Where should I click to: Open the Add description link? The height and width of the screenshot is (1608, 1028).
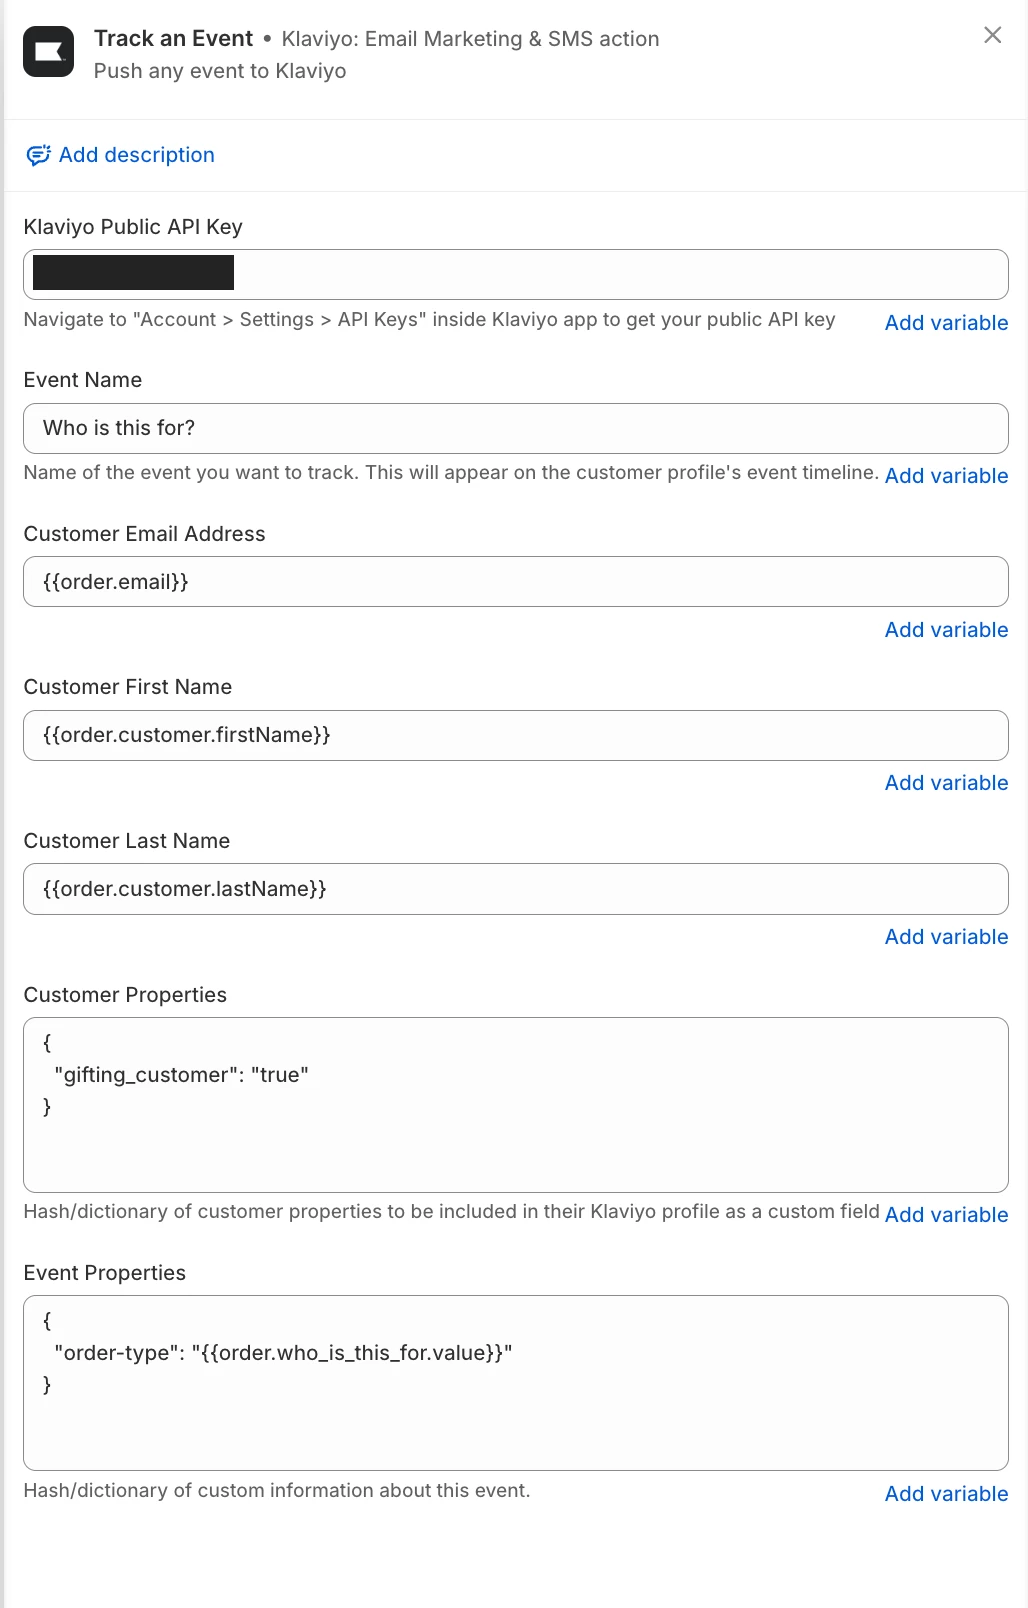coord(137,155)
